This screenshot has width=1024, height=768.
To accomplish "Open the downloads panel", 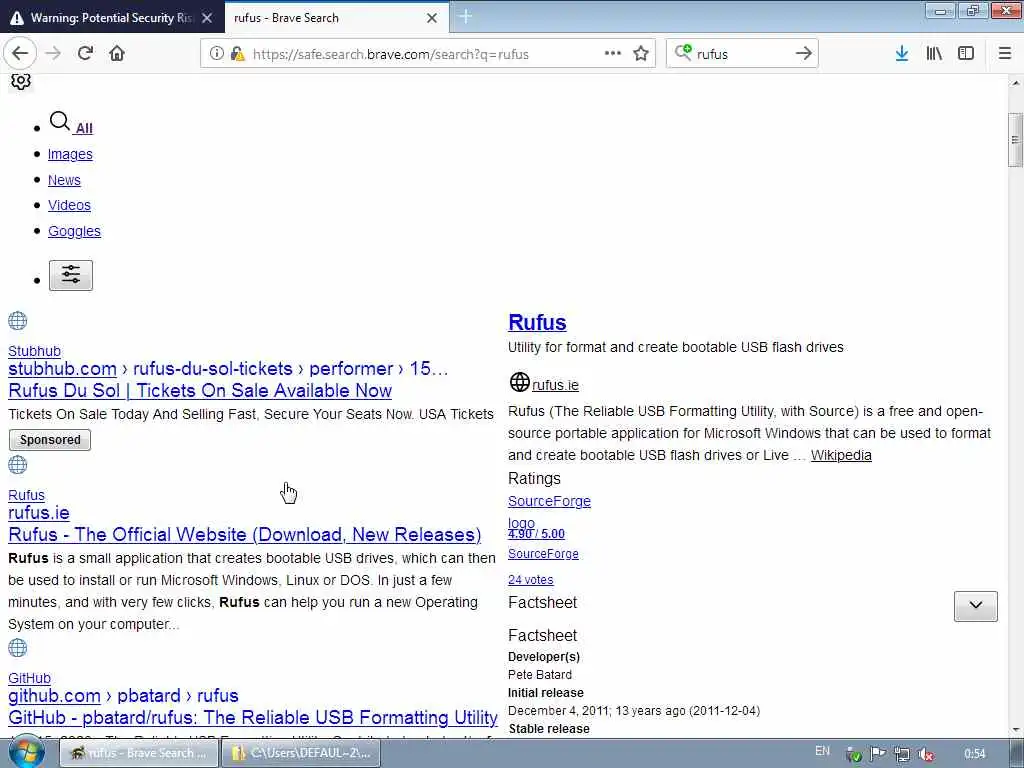I will click(902, 54).
